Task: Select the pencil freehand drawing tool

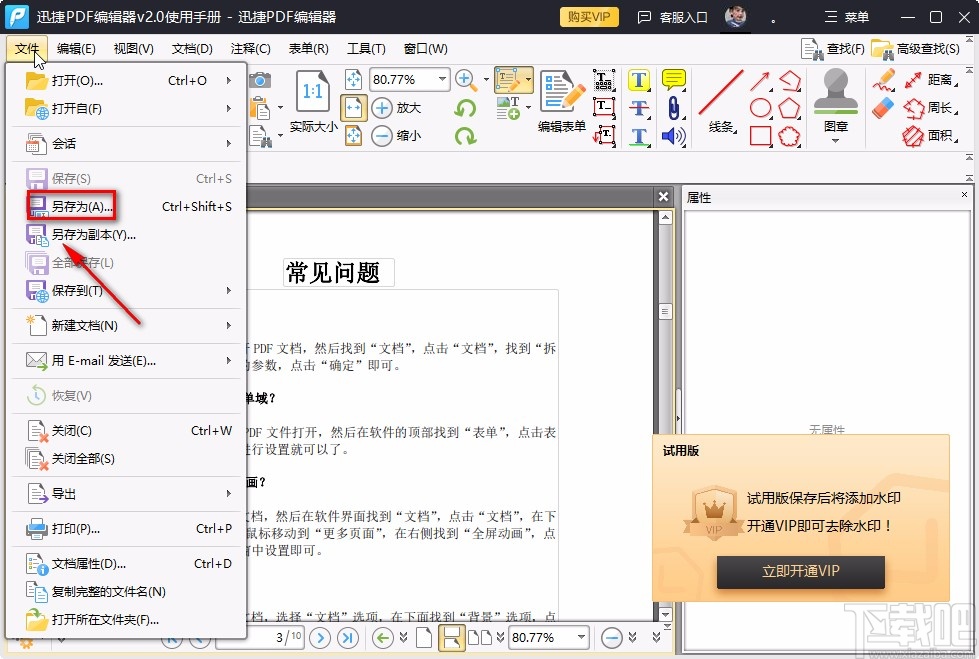Action: point(886,80)
